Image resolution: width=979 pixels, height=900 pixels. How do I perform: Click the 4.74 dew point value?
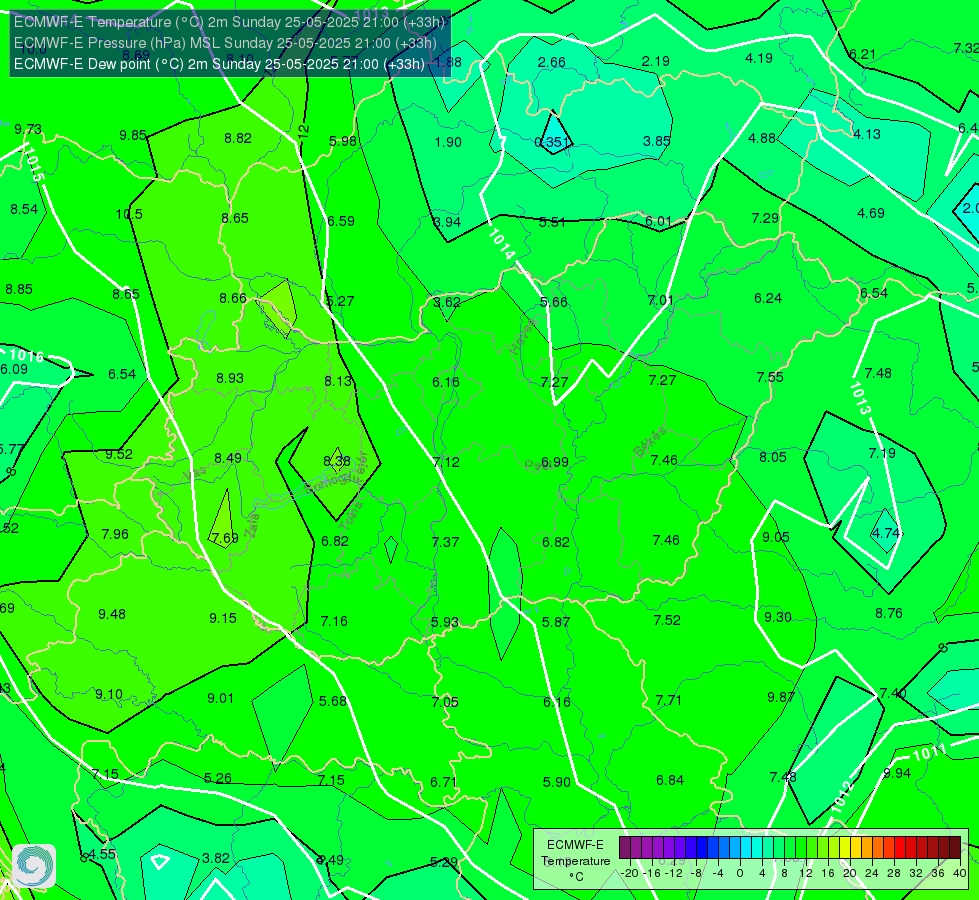coord(885,533)
